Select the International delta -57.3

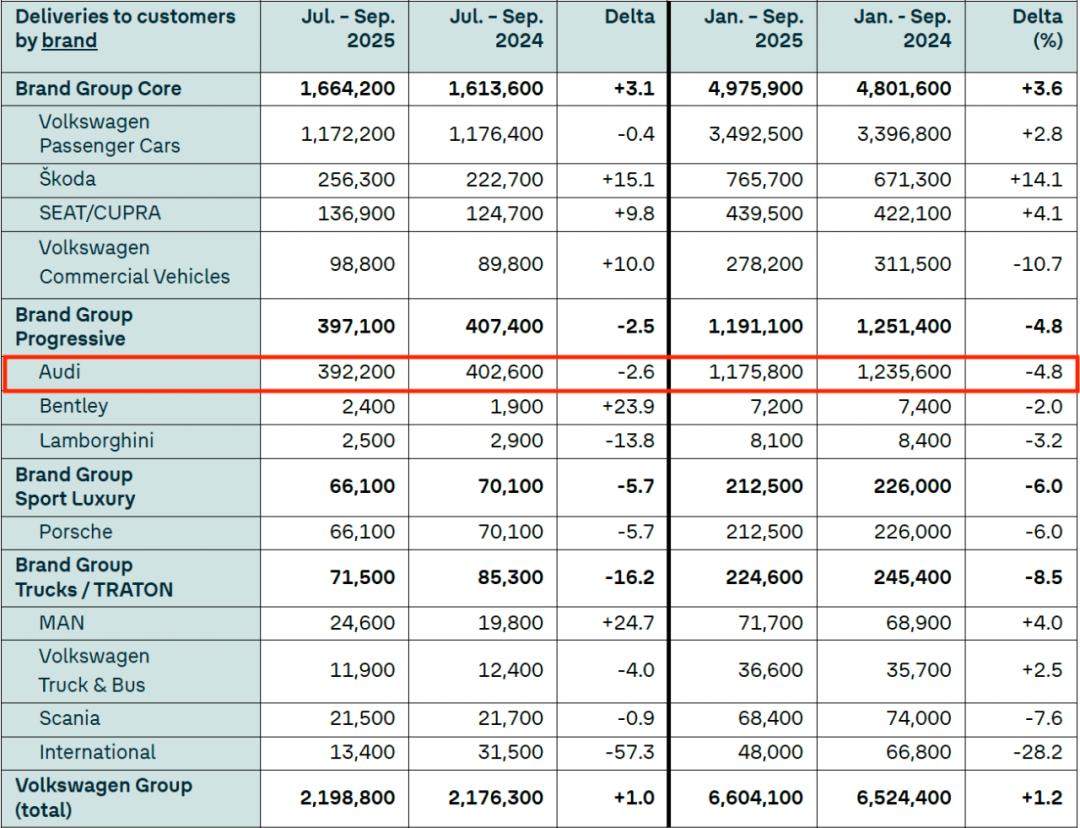pyautogui.click(x=630, y=753)
